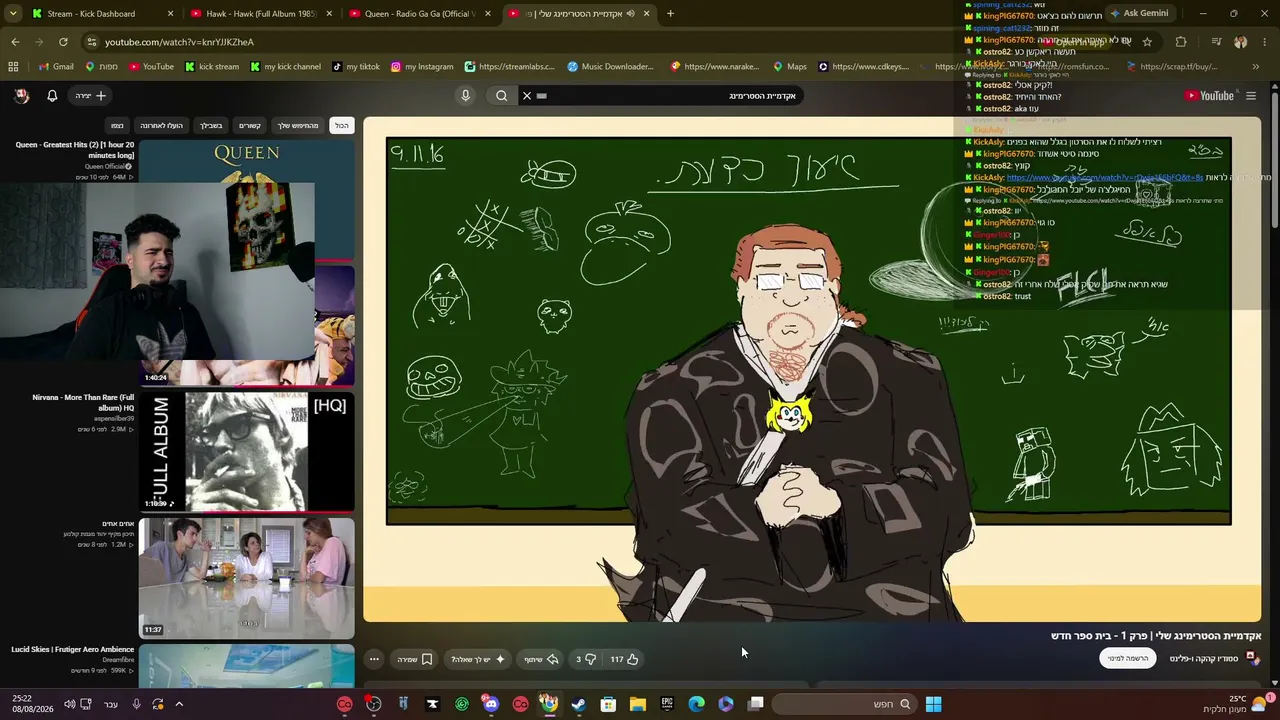Open the 'אחים אחים' video thumbnail
This screenshot has width=1280, height=720.
pyautogui.click(x=246, y=577)
